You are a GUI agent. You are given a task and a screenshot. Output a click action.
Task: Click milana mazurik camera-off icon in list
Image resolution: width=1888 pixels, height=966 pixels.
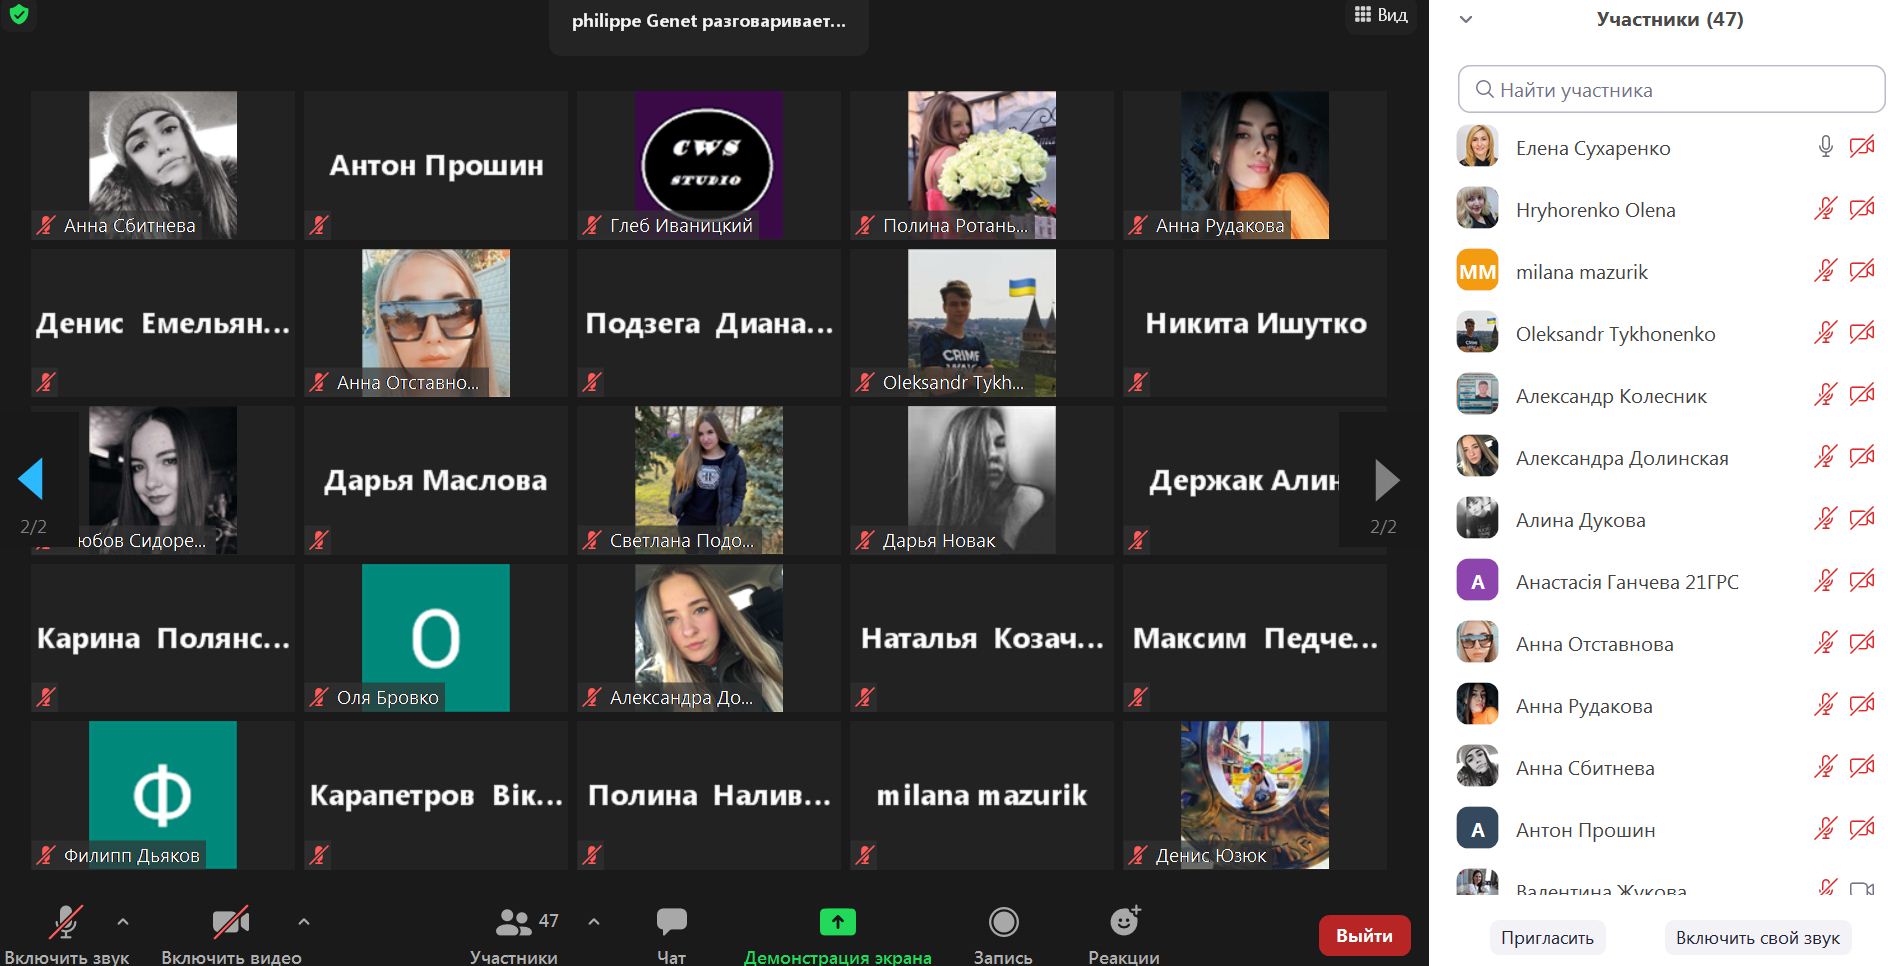coord(1862,272)
